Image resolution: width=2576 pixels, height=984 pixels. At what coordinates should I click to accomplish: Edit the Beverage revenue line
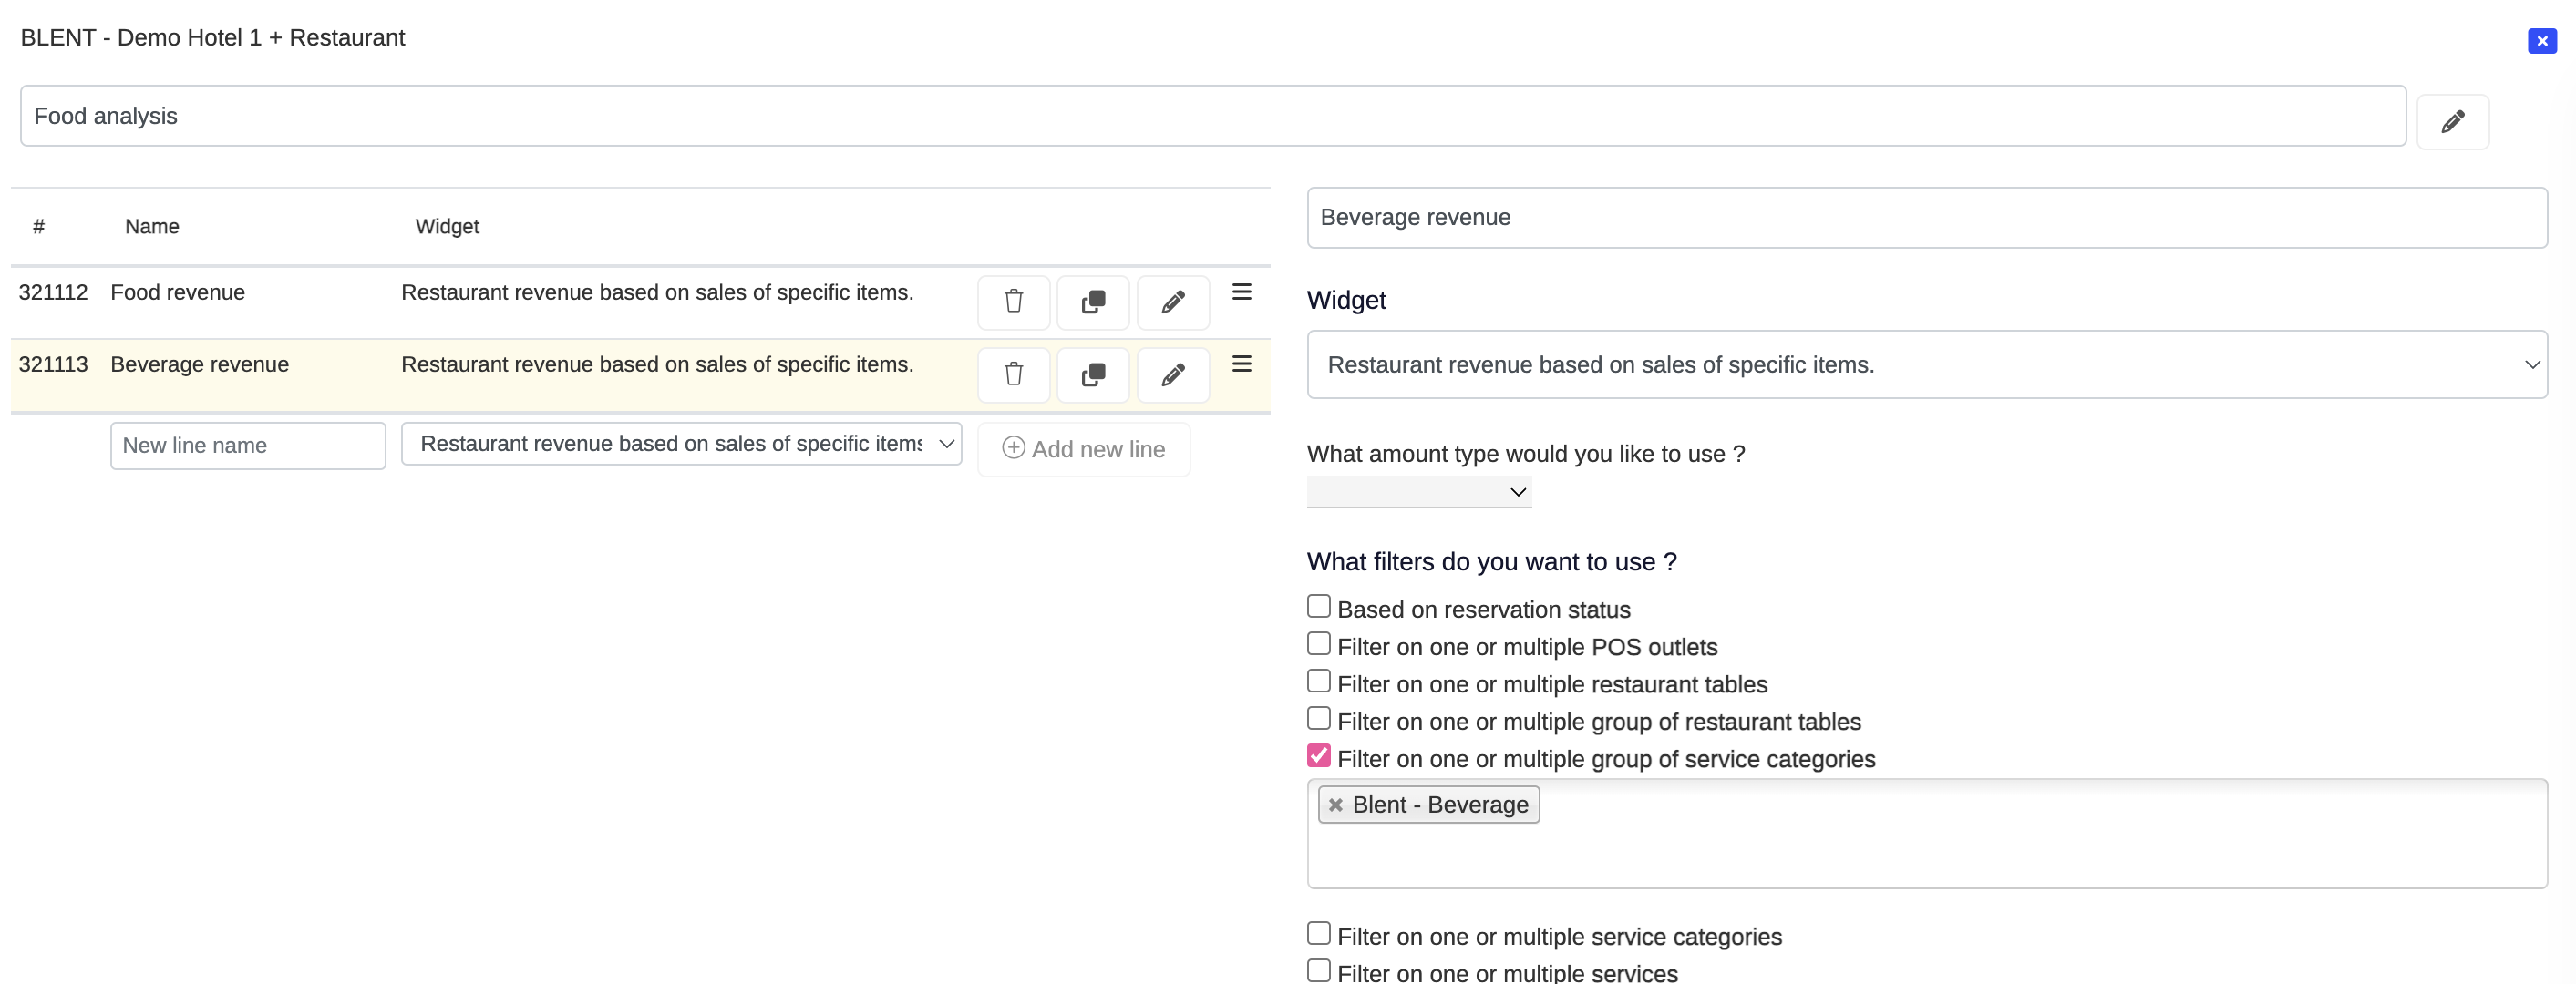tap(1172, 374)
